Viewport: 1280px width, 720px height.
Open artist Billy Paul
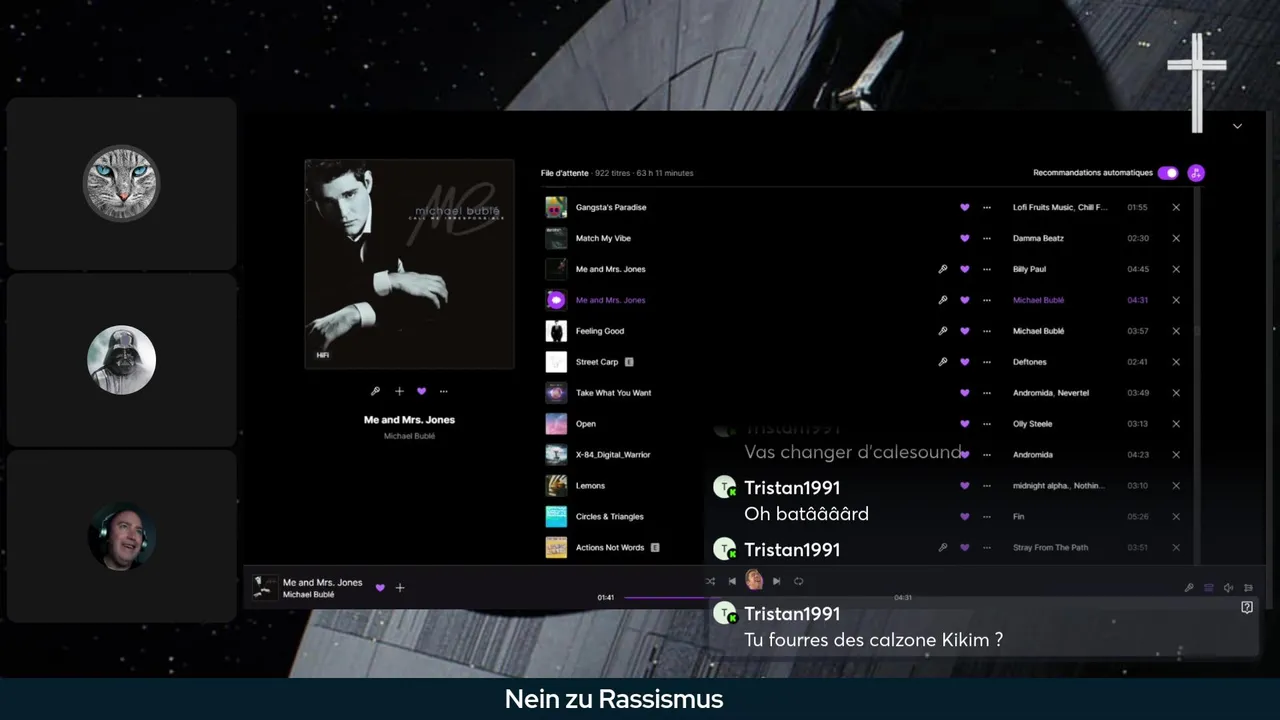(1029, 269)
